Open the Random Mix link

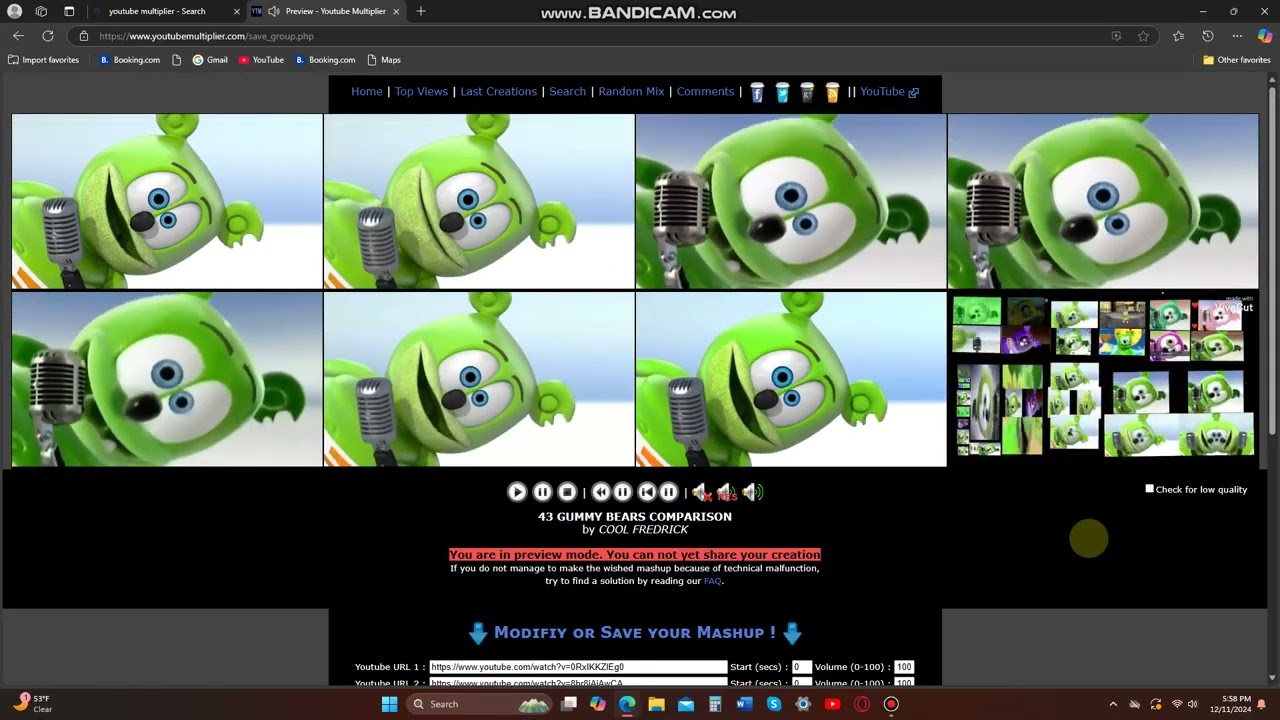click(x=631, y=91)
